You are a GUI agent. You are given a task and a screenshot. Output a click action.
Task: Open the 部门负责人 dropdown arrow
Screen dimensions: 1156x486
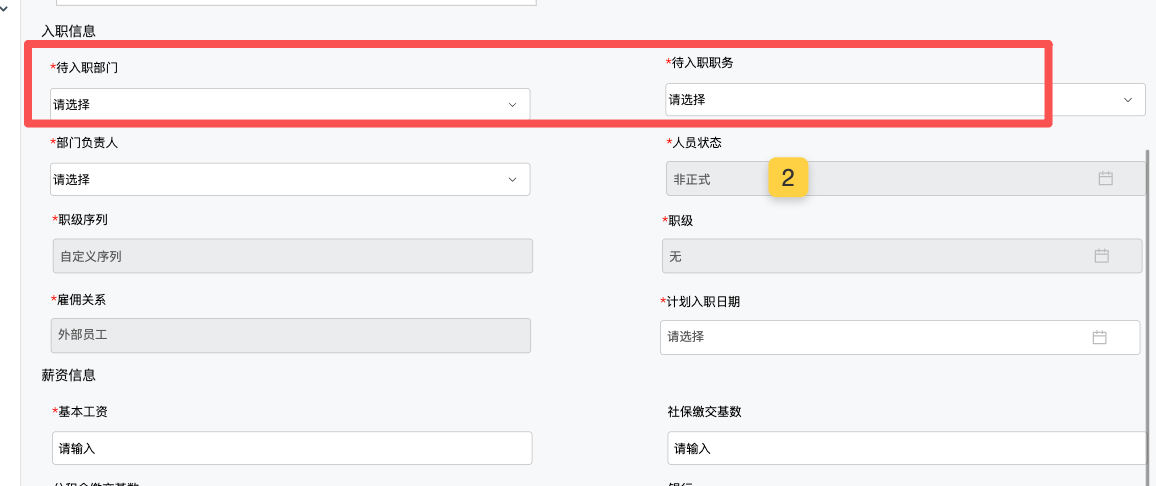[x=512, y=180]
